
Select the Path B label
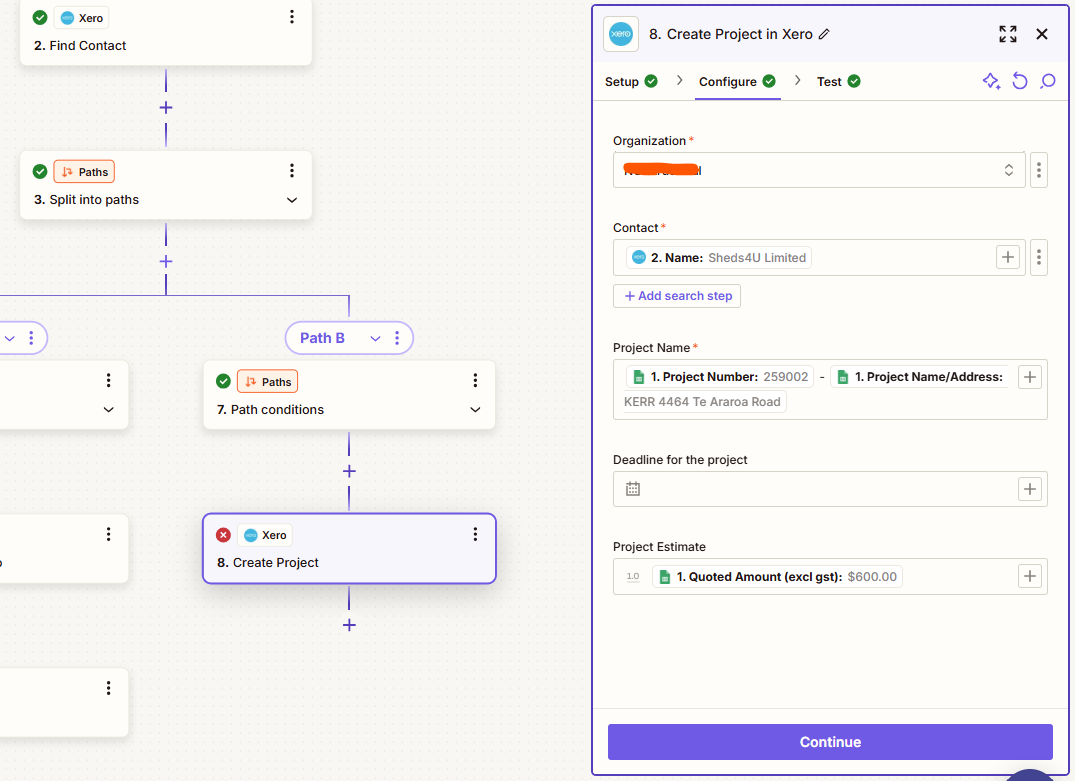pos(322,338)
